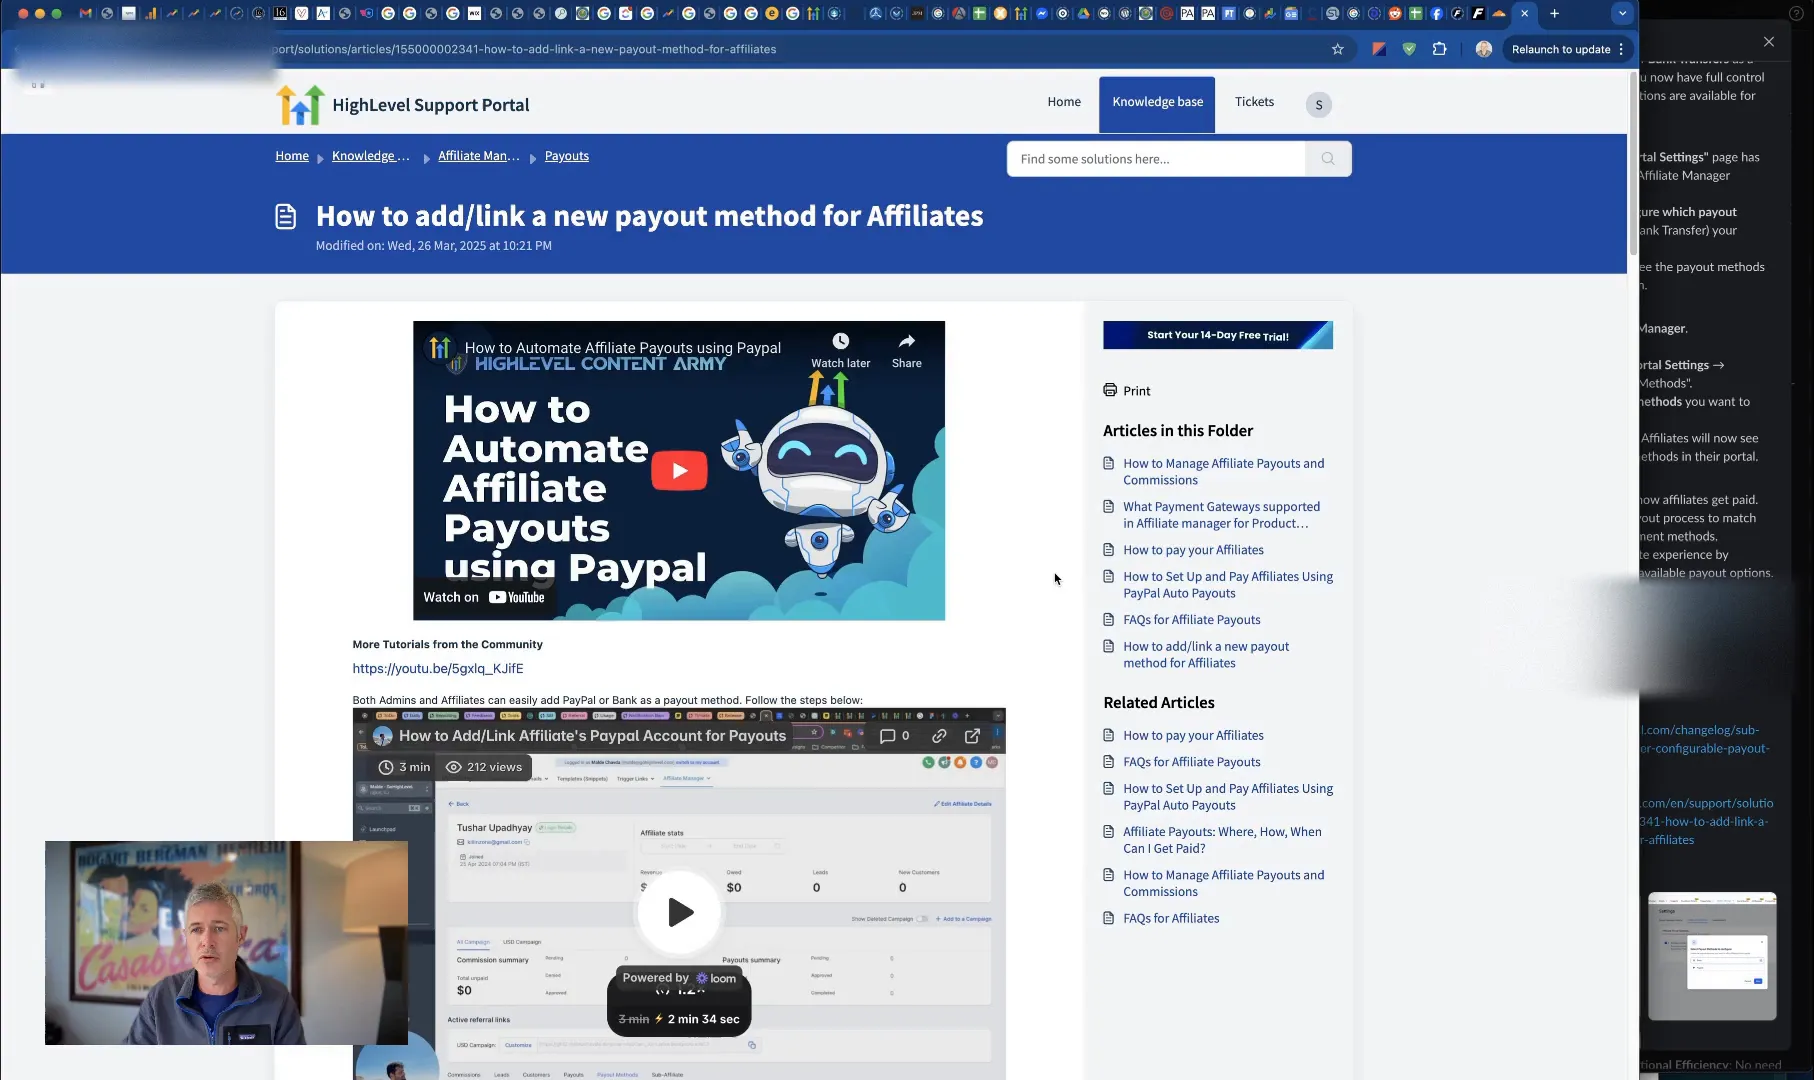Play the Loom video
The height and width of the screenshot is (1080, 1814).
[680, 912]
